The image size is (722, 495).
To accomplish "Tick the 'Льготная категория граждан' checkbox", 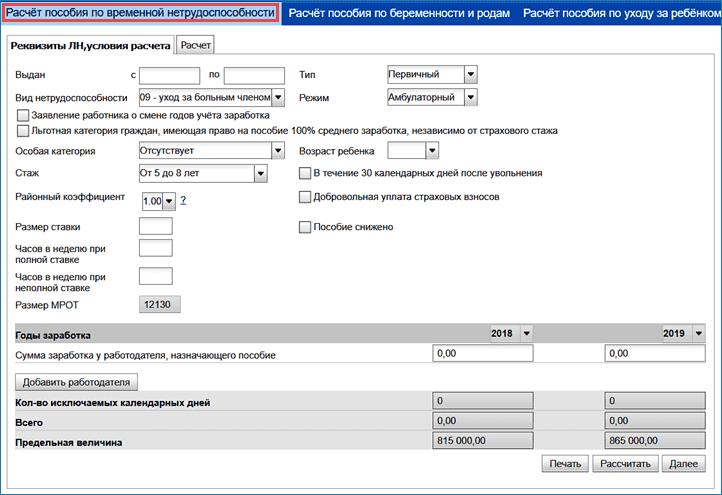I will click(x=24, y=131).
